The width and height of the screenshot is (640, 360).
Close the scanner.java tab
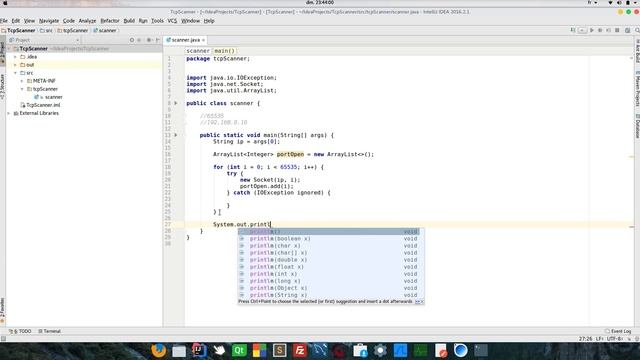(x=203, y=40)
